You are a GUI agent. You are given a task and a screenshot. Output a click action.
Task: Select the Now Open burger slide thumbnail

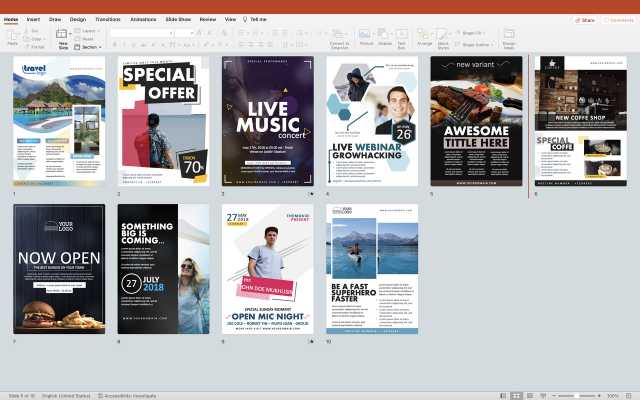click(59, 268)
